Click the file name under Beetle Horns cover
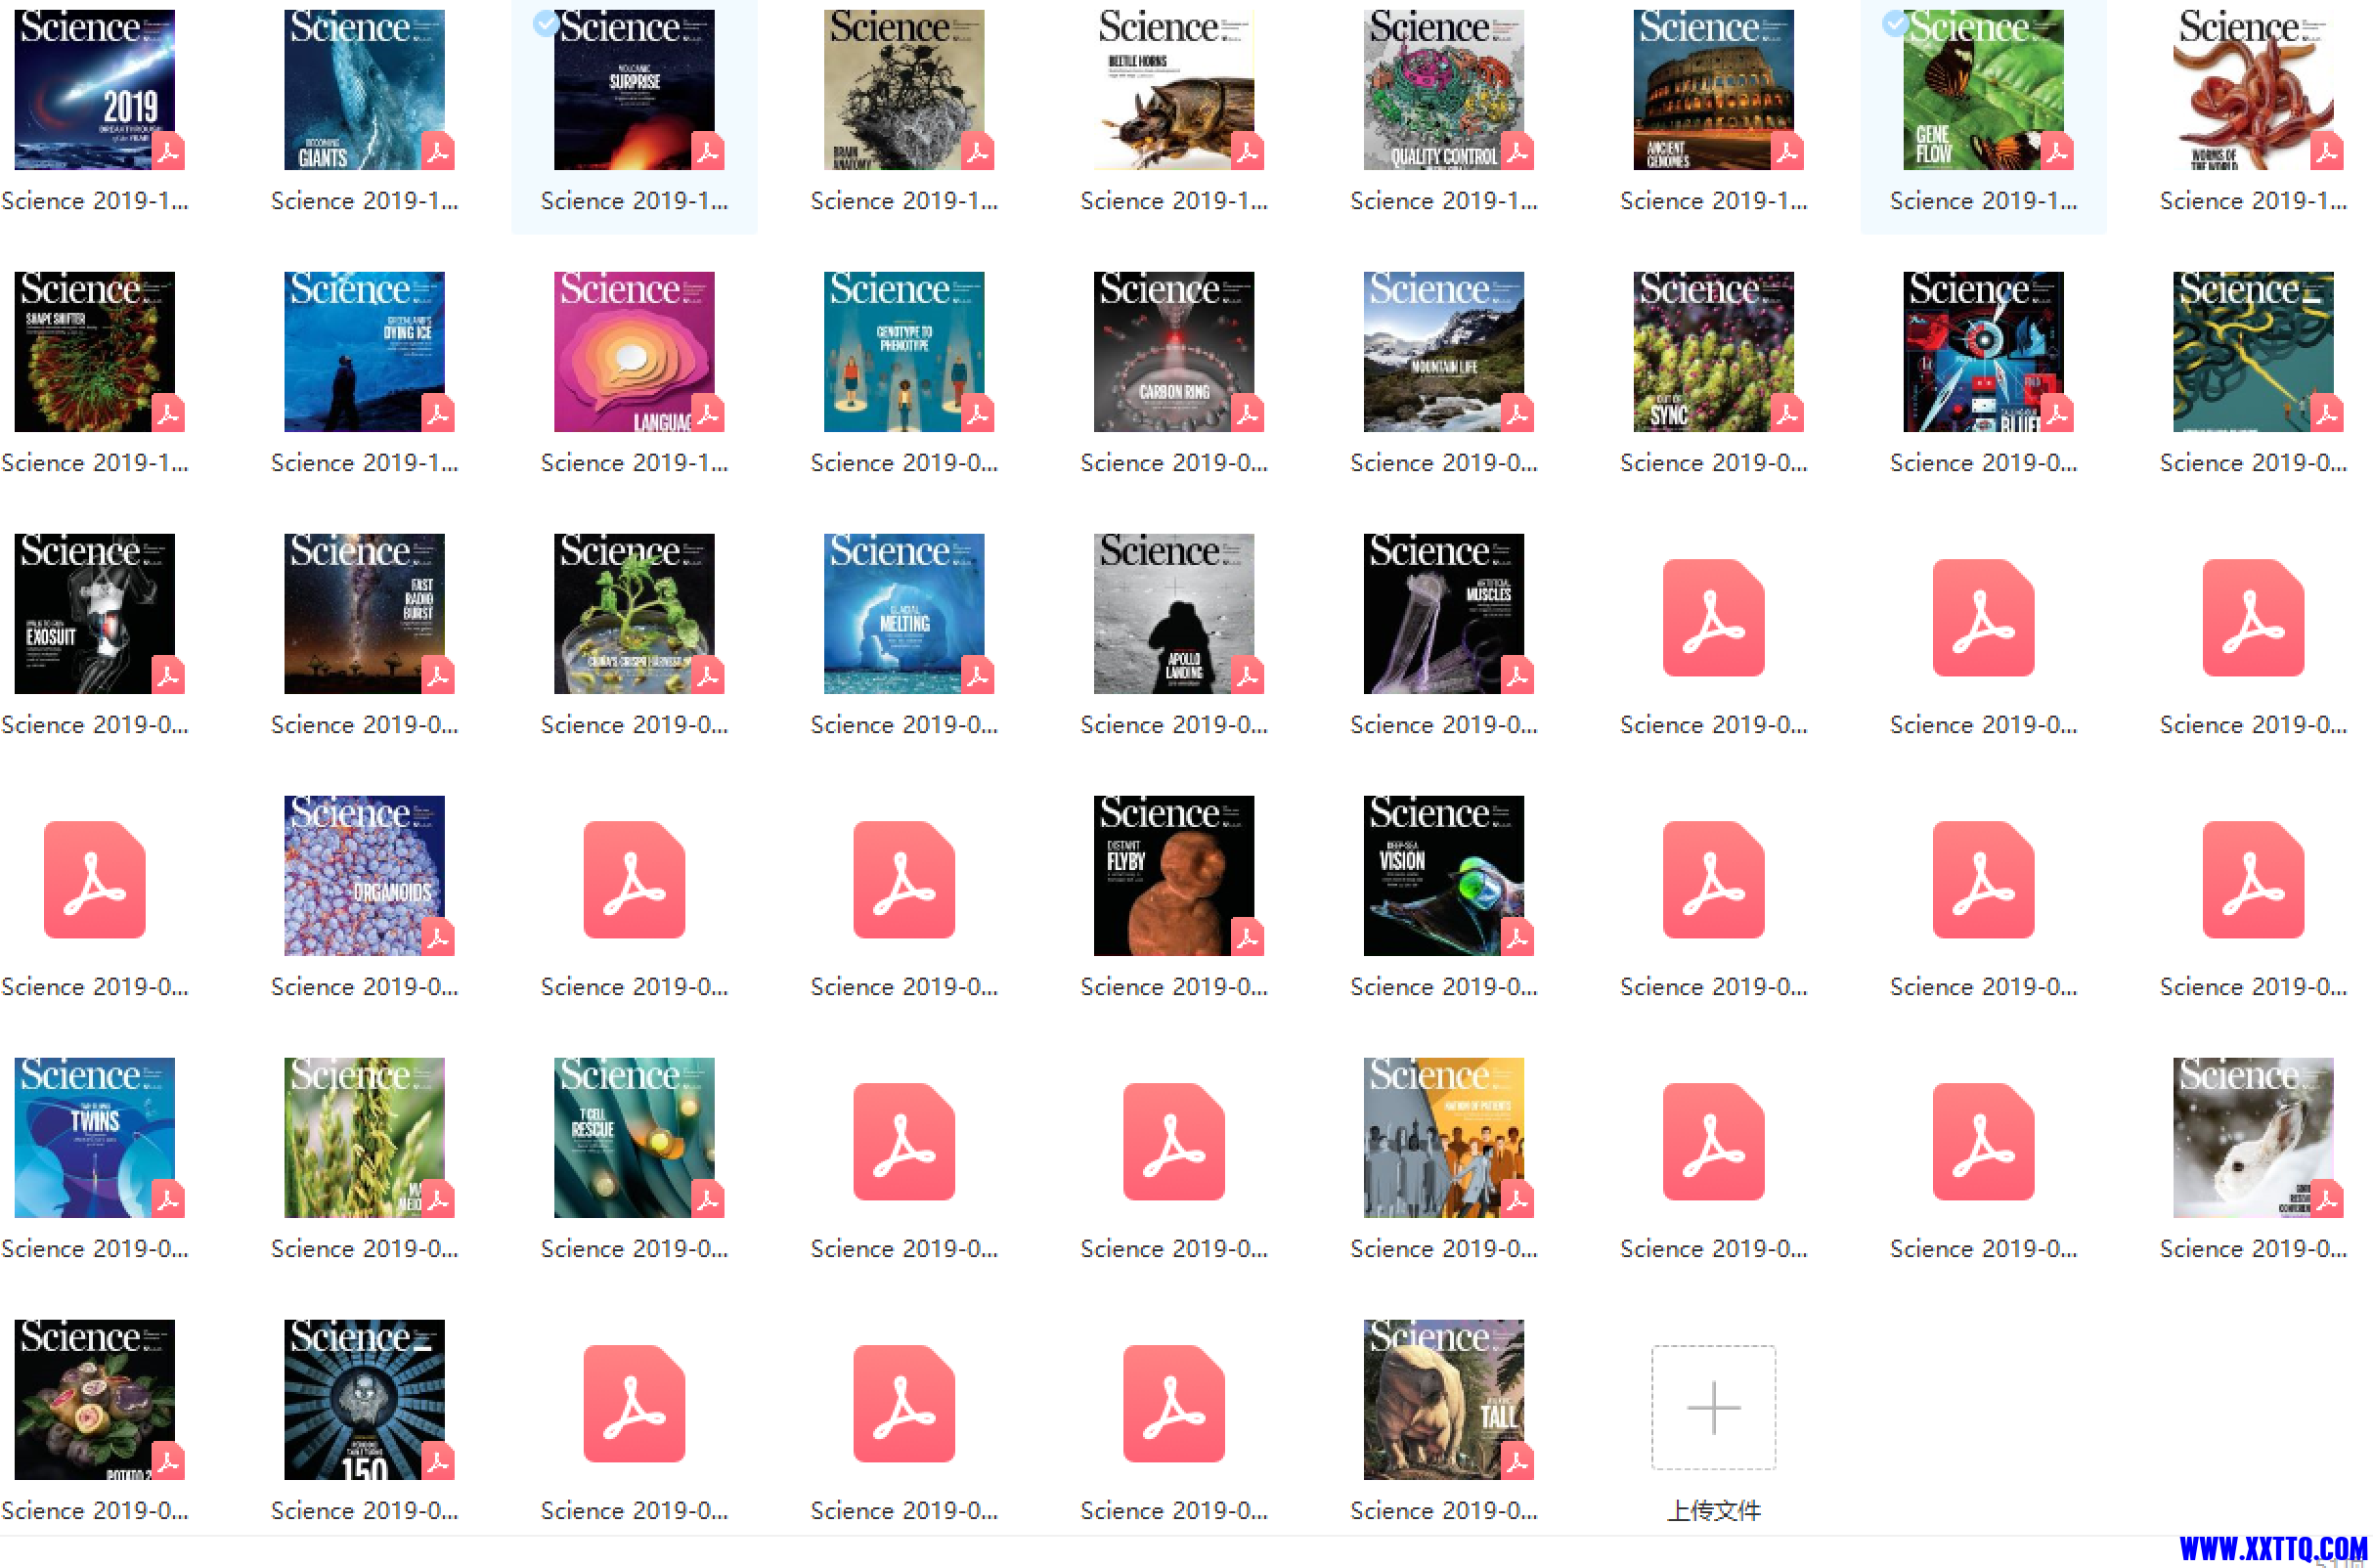This screenshot has height=1568, width=2373. pos(1174,201)
